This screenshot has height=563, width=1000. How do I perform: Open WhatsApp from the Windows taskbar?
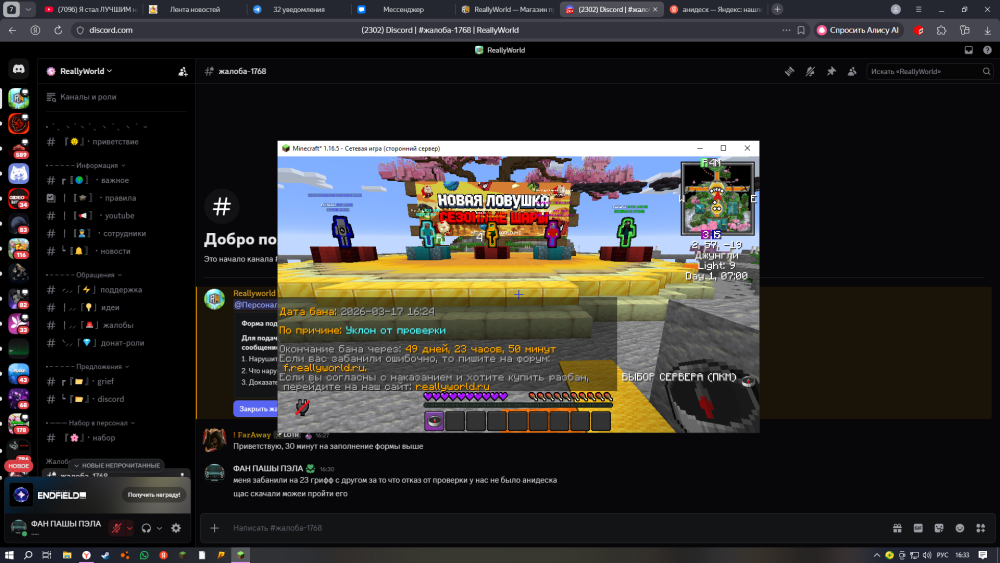[144, 555]
